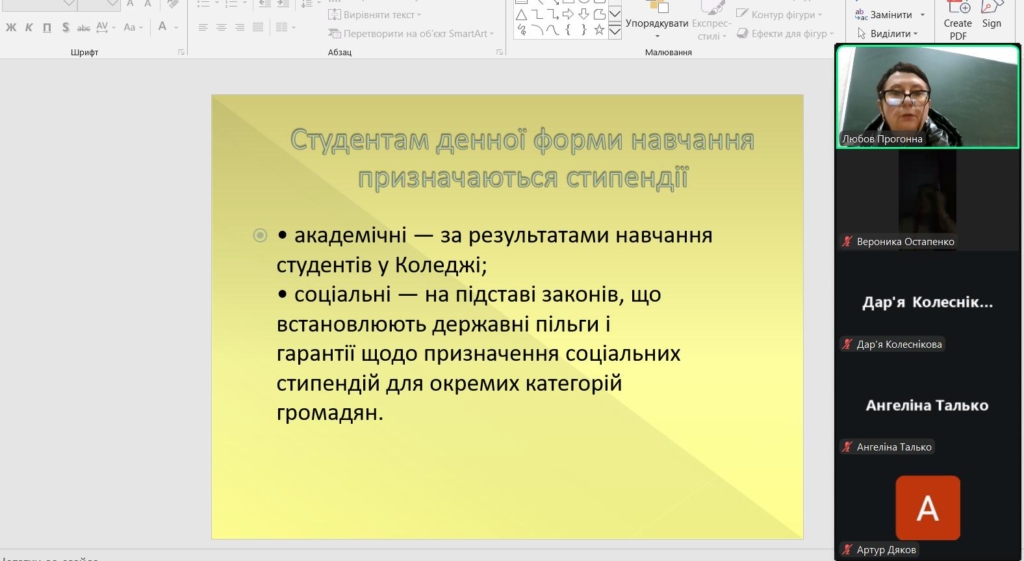Center-align the paragraph text
Viewport: 1024px width, 561px height.
tap(222, 27)
